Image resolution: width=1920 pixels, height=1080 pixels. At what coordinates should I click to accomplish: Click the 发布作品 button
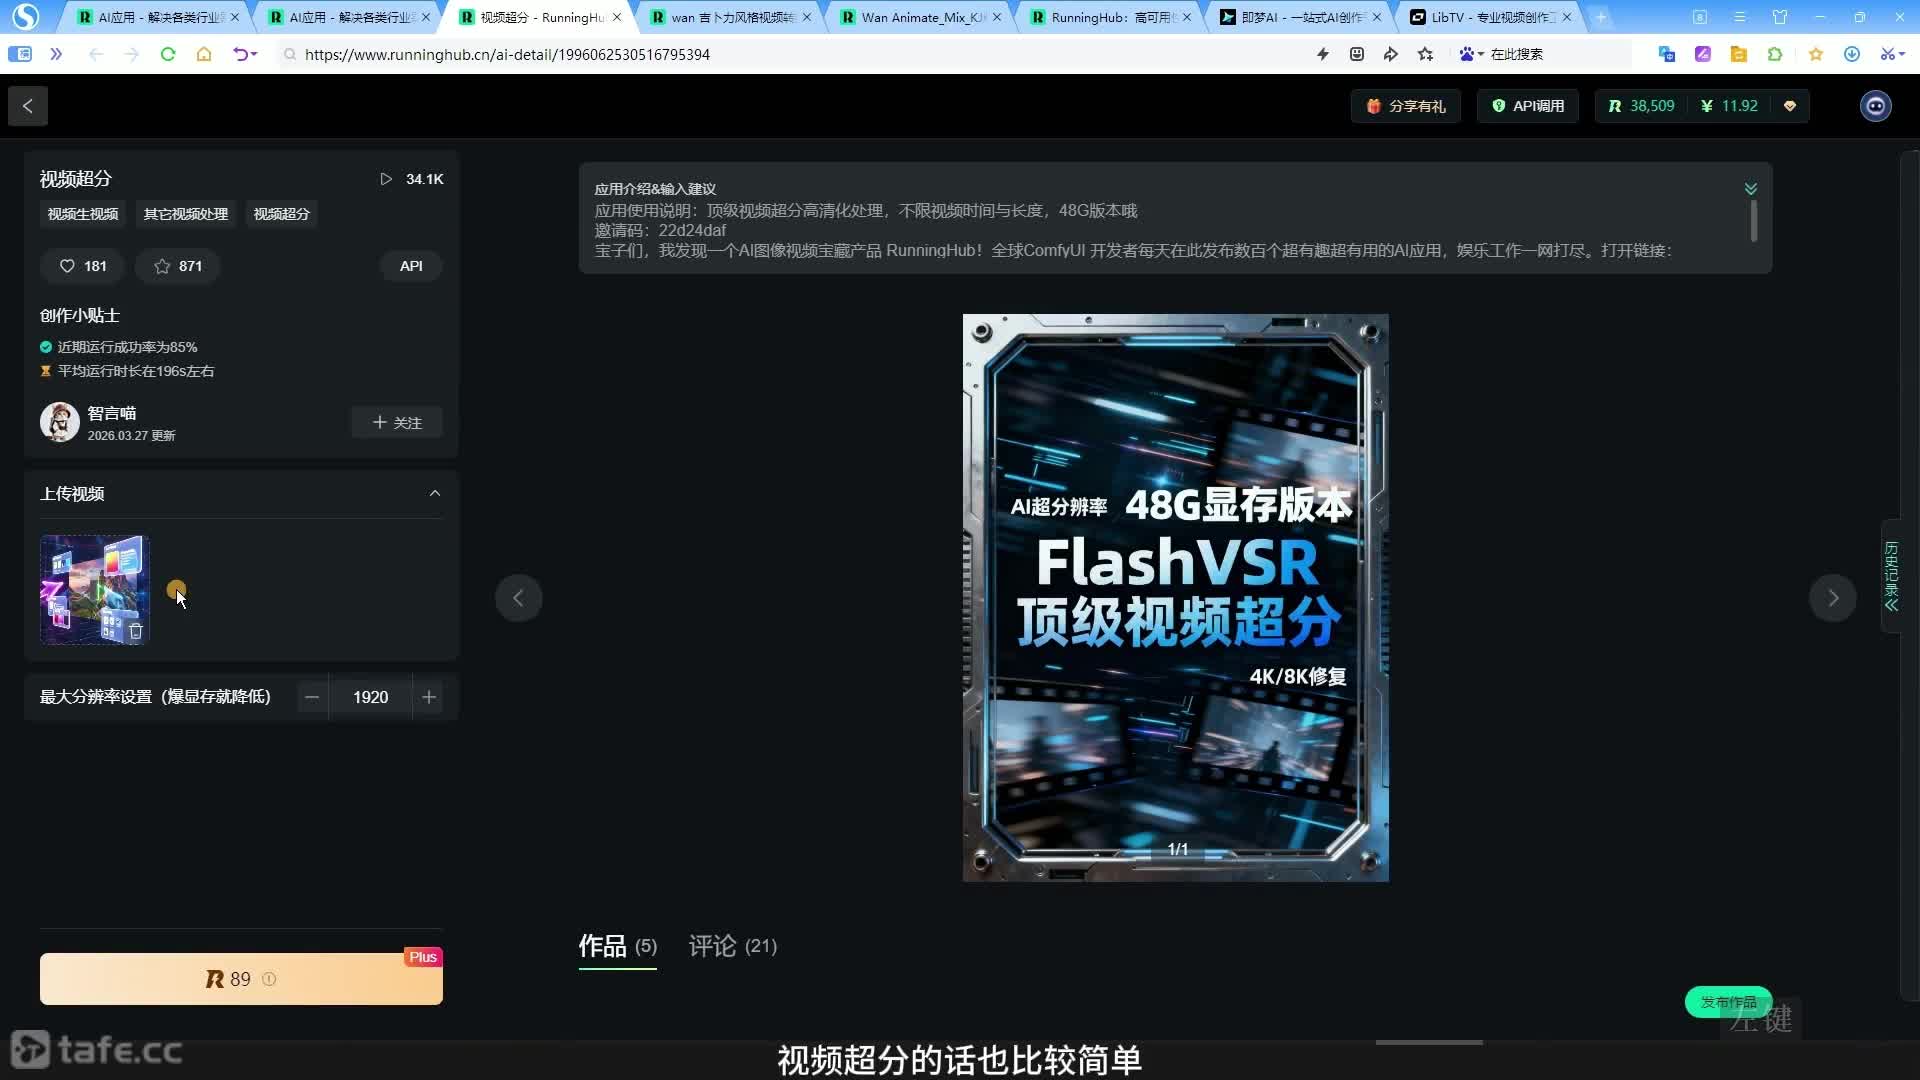[1728, 1002]
